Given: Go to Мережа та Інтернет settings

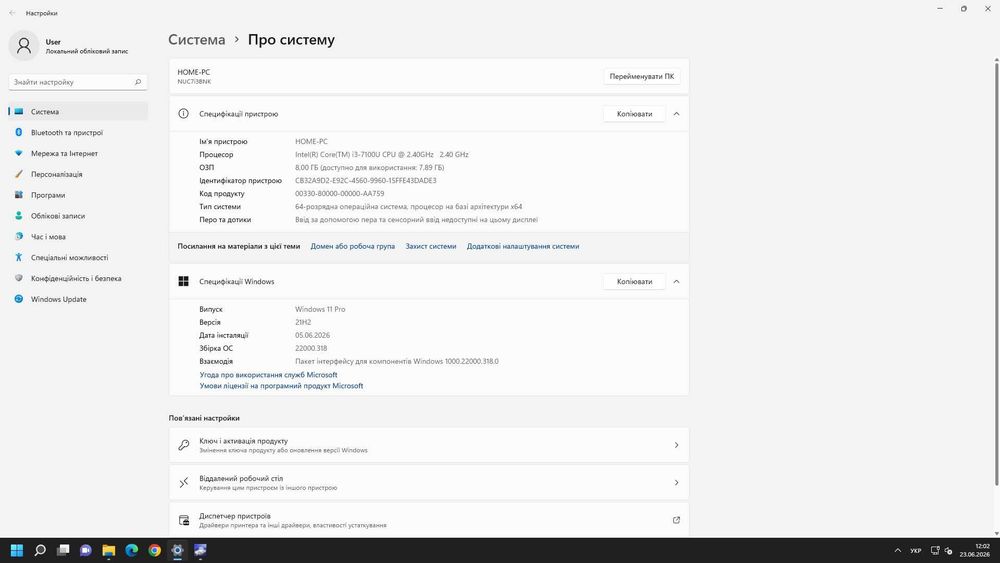Looking at the screenshot, I should (78, 154).
